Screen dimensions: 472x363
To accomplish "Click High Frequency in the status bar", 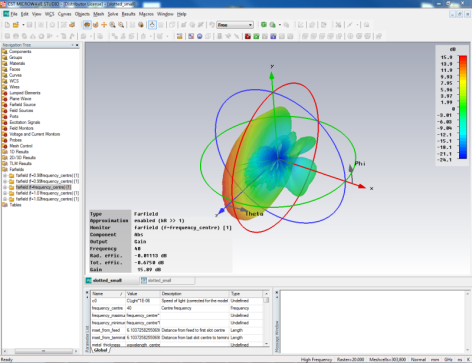I will [x=316, y=360].
